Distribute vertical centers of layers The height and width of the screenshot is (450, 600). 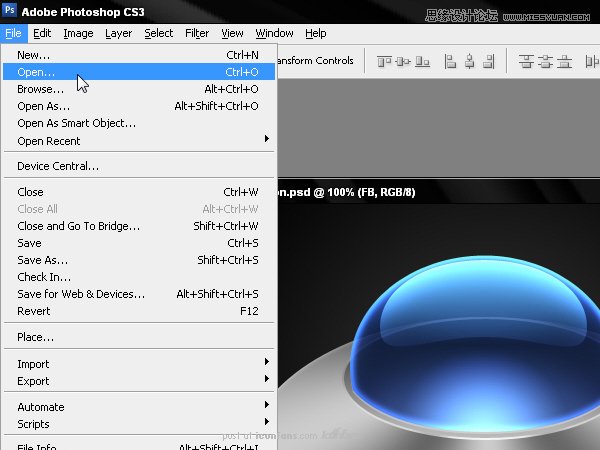click(545, 61)
